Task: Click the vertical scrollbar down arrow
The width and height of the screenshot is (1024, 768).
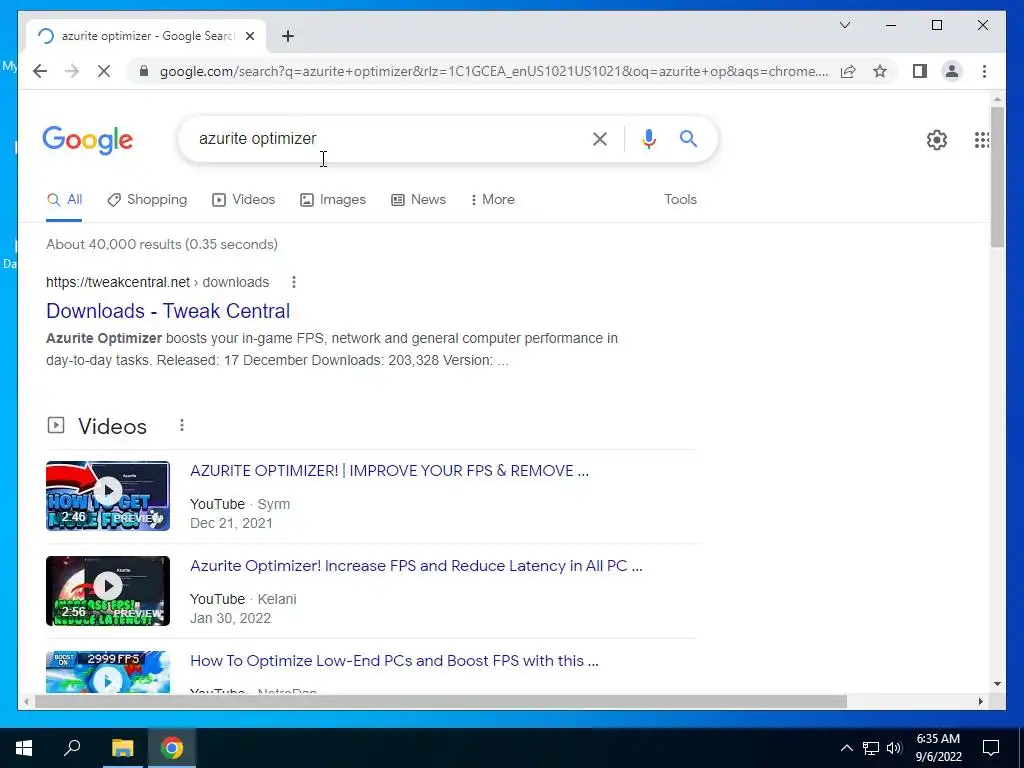Action: pyautogui.click(x=997, y=684)
